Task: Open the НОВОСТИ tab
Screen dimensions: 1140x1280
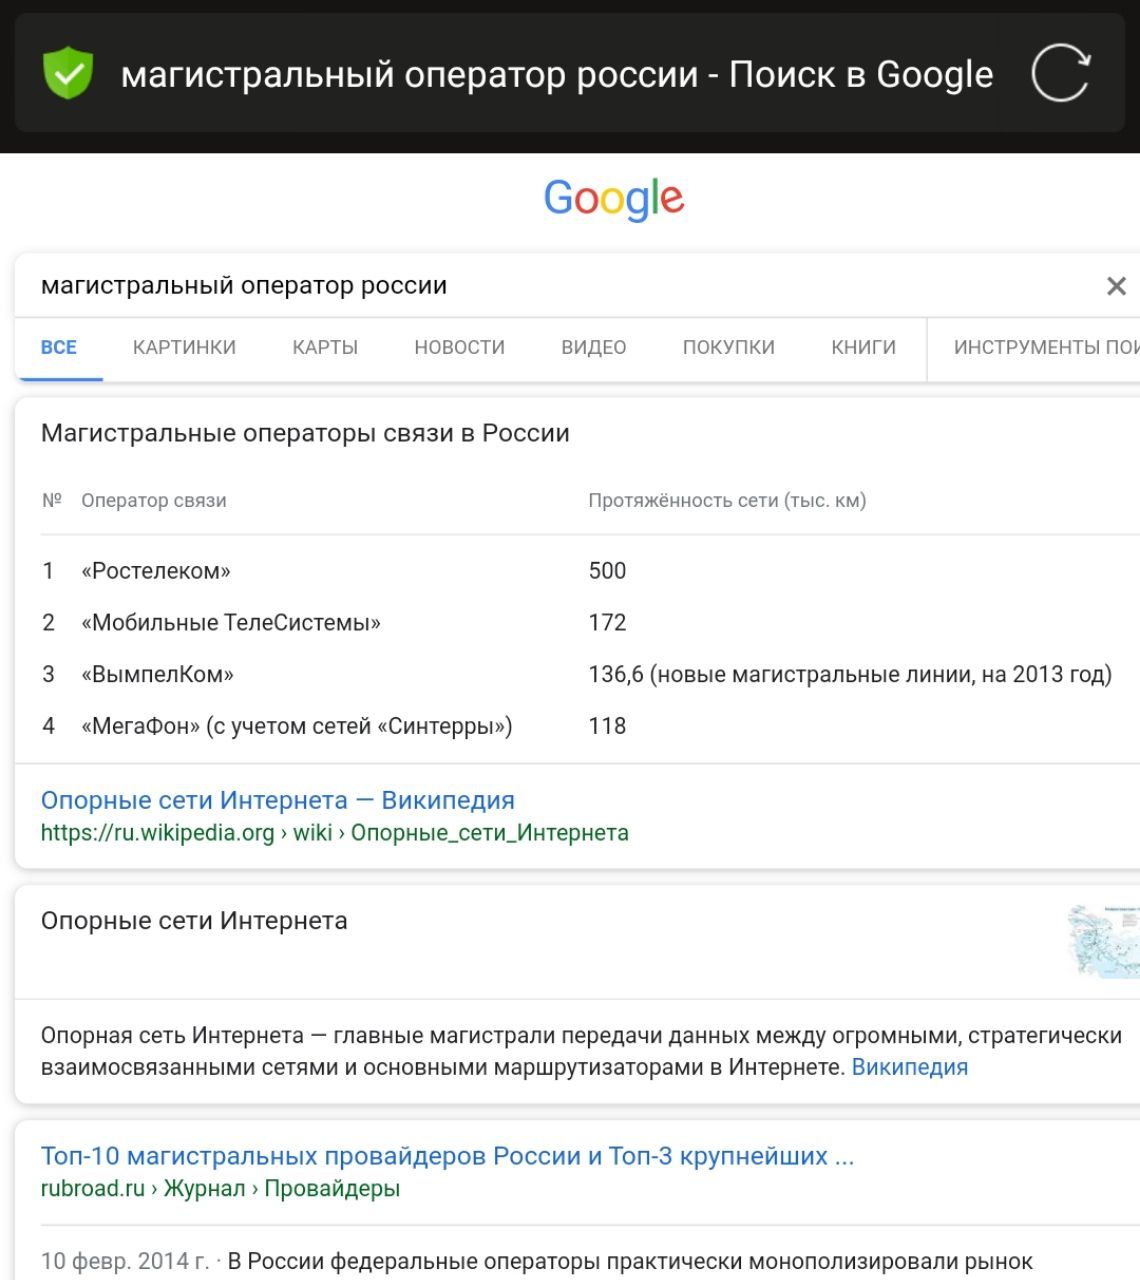Action: click(x=459, y=348)
